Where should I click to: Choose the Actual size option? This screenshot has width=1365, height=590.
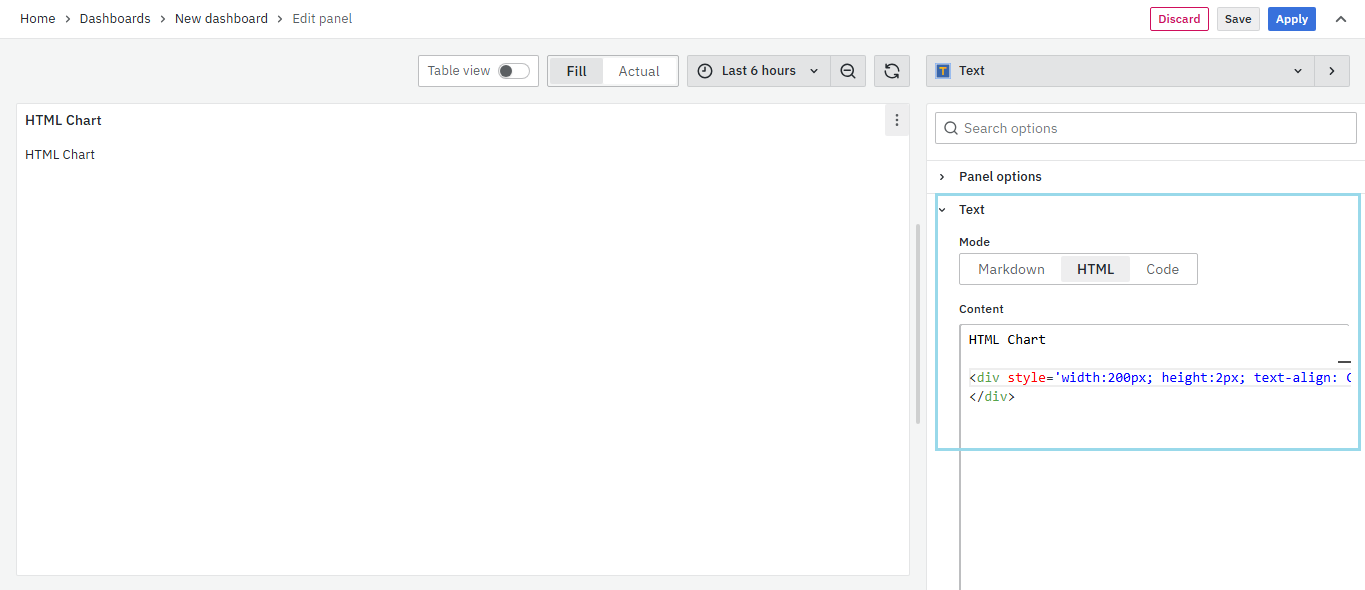coord(639,71)
